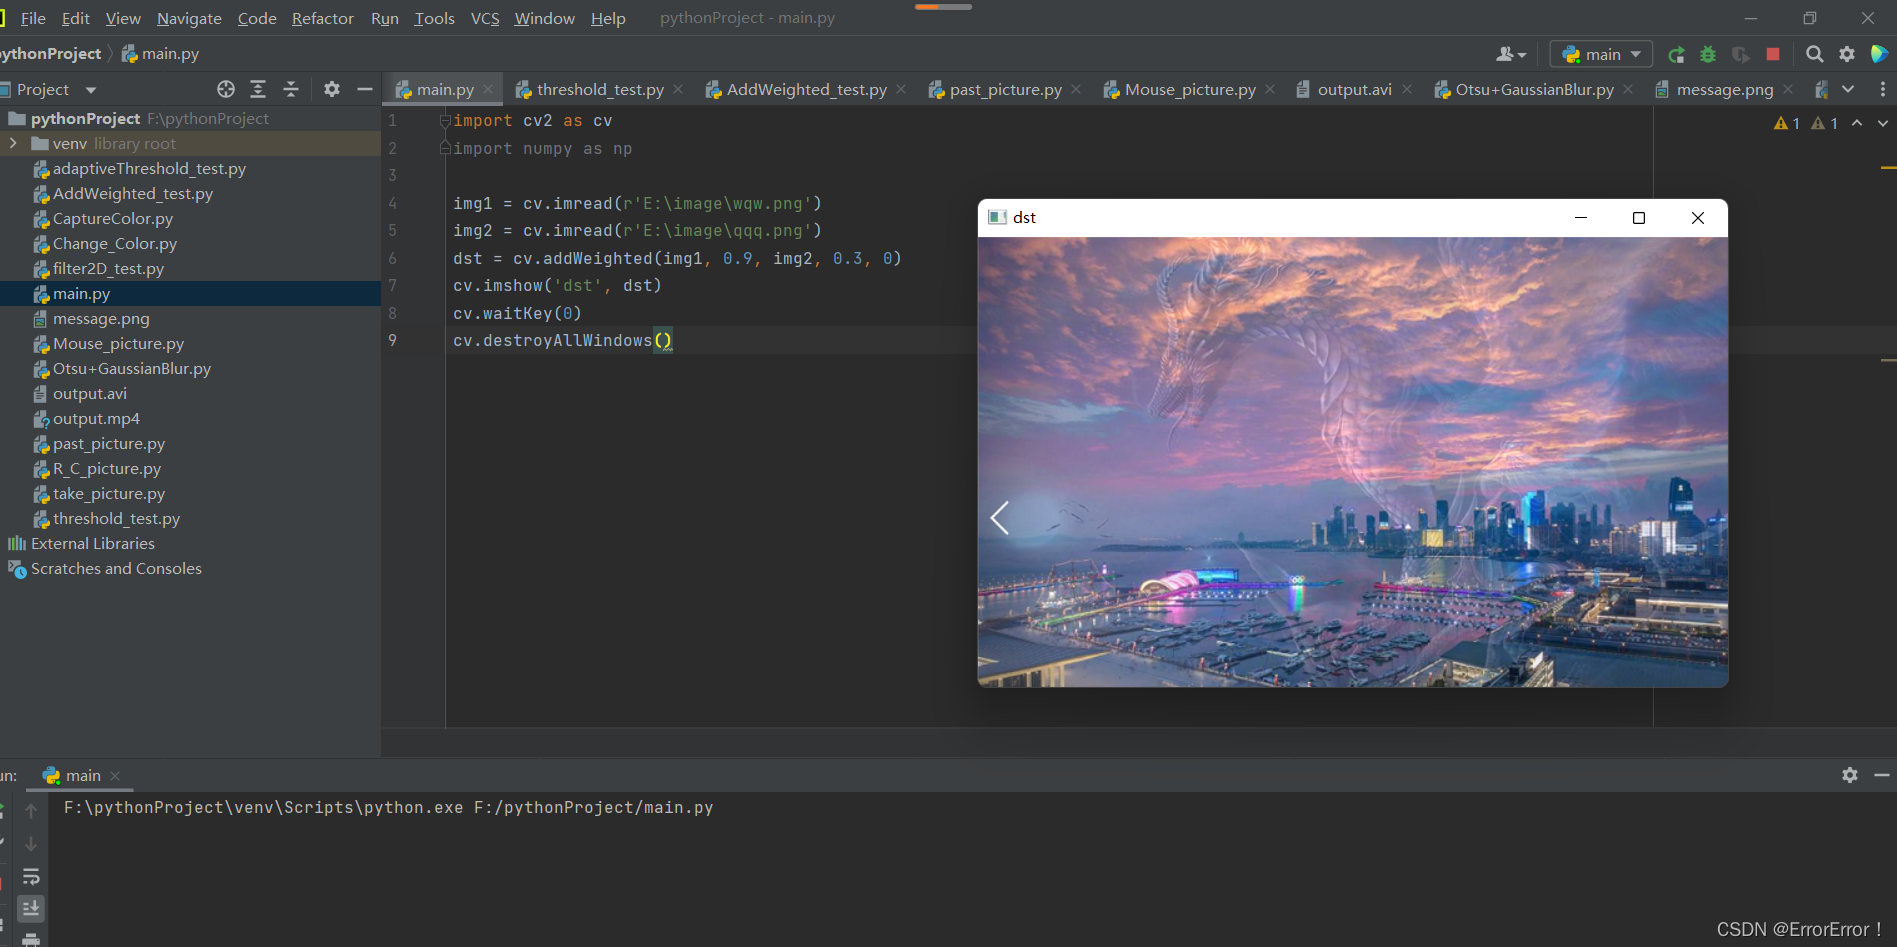The image size is (1897, 947).
Task: Open the Tools menu
Action: click(x=434, y=18)
